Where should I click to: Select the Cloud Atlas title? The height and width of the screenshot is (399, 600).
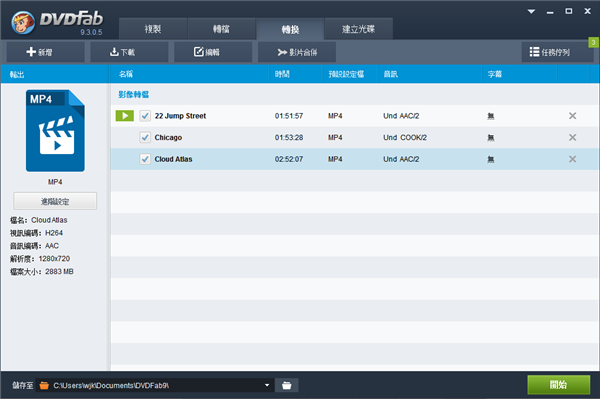[173, 159]
